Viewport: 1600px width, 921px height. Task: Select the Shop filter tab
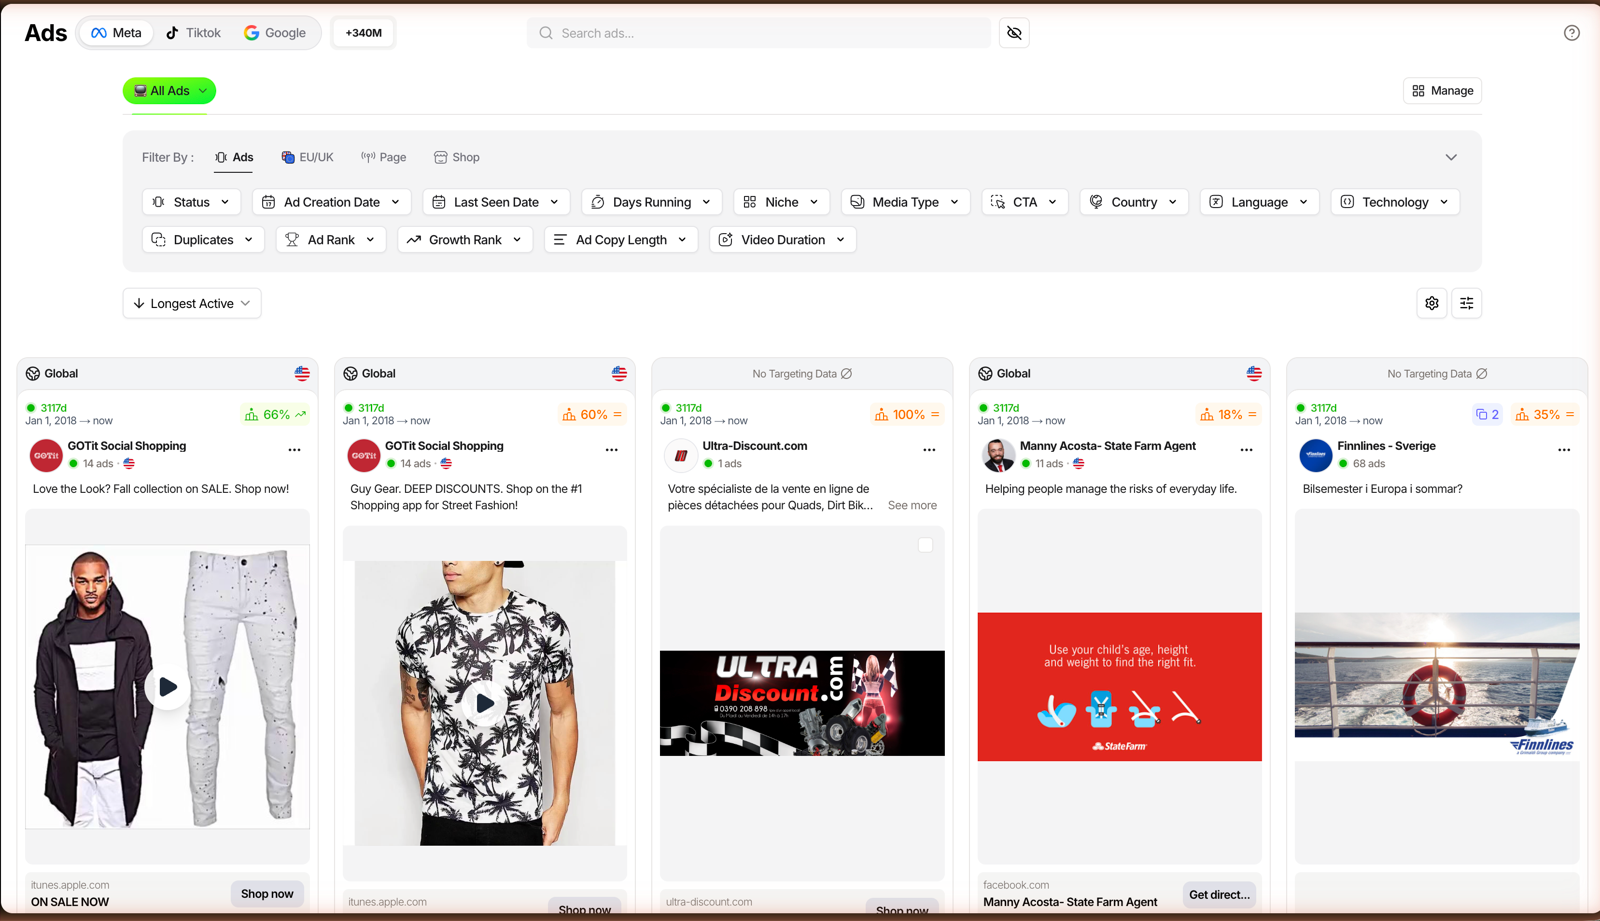click(x=457, y=157)
